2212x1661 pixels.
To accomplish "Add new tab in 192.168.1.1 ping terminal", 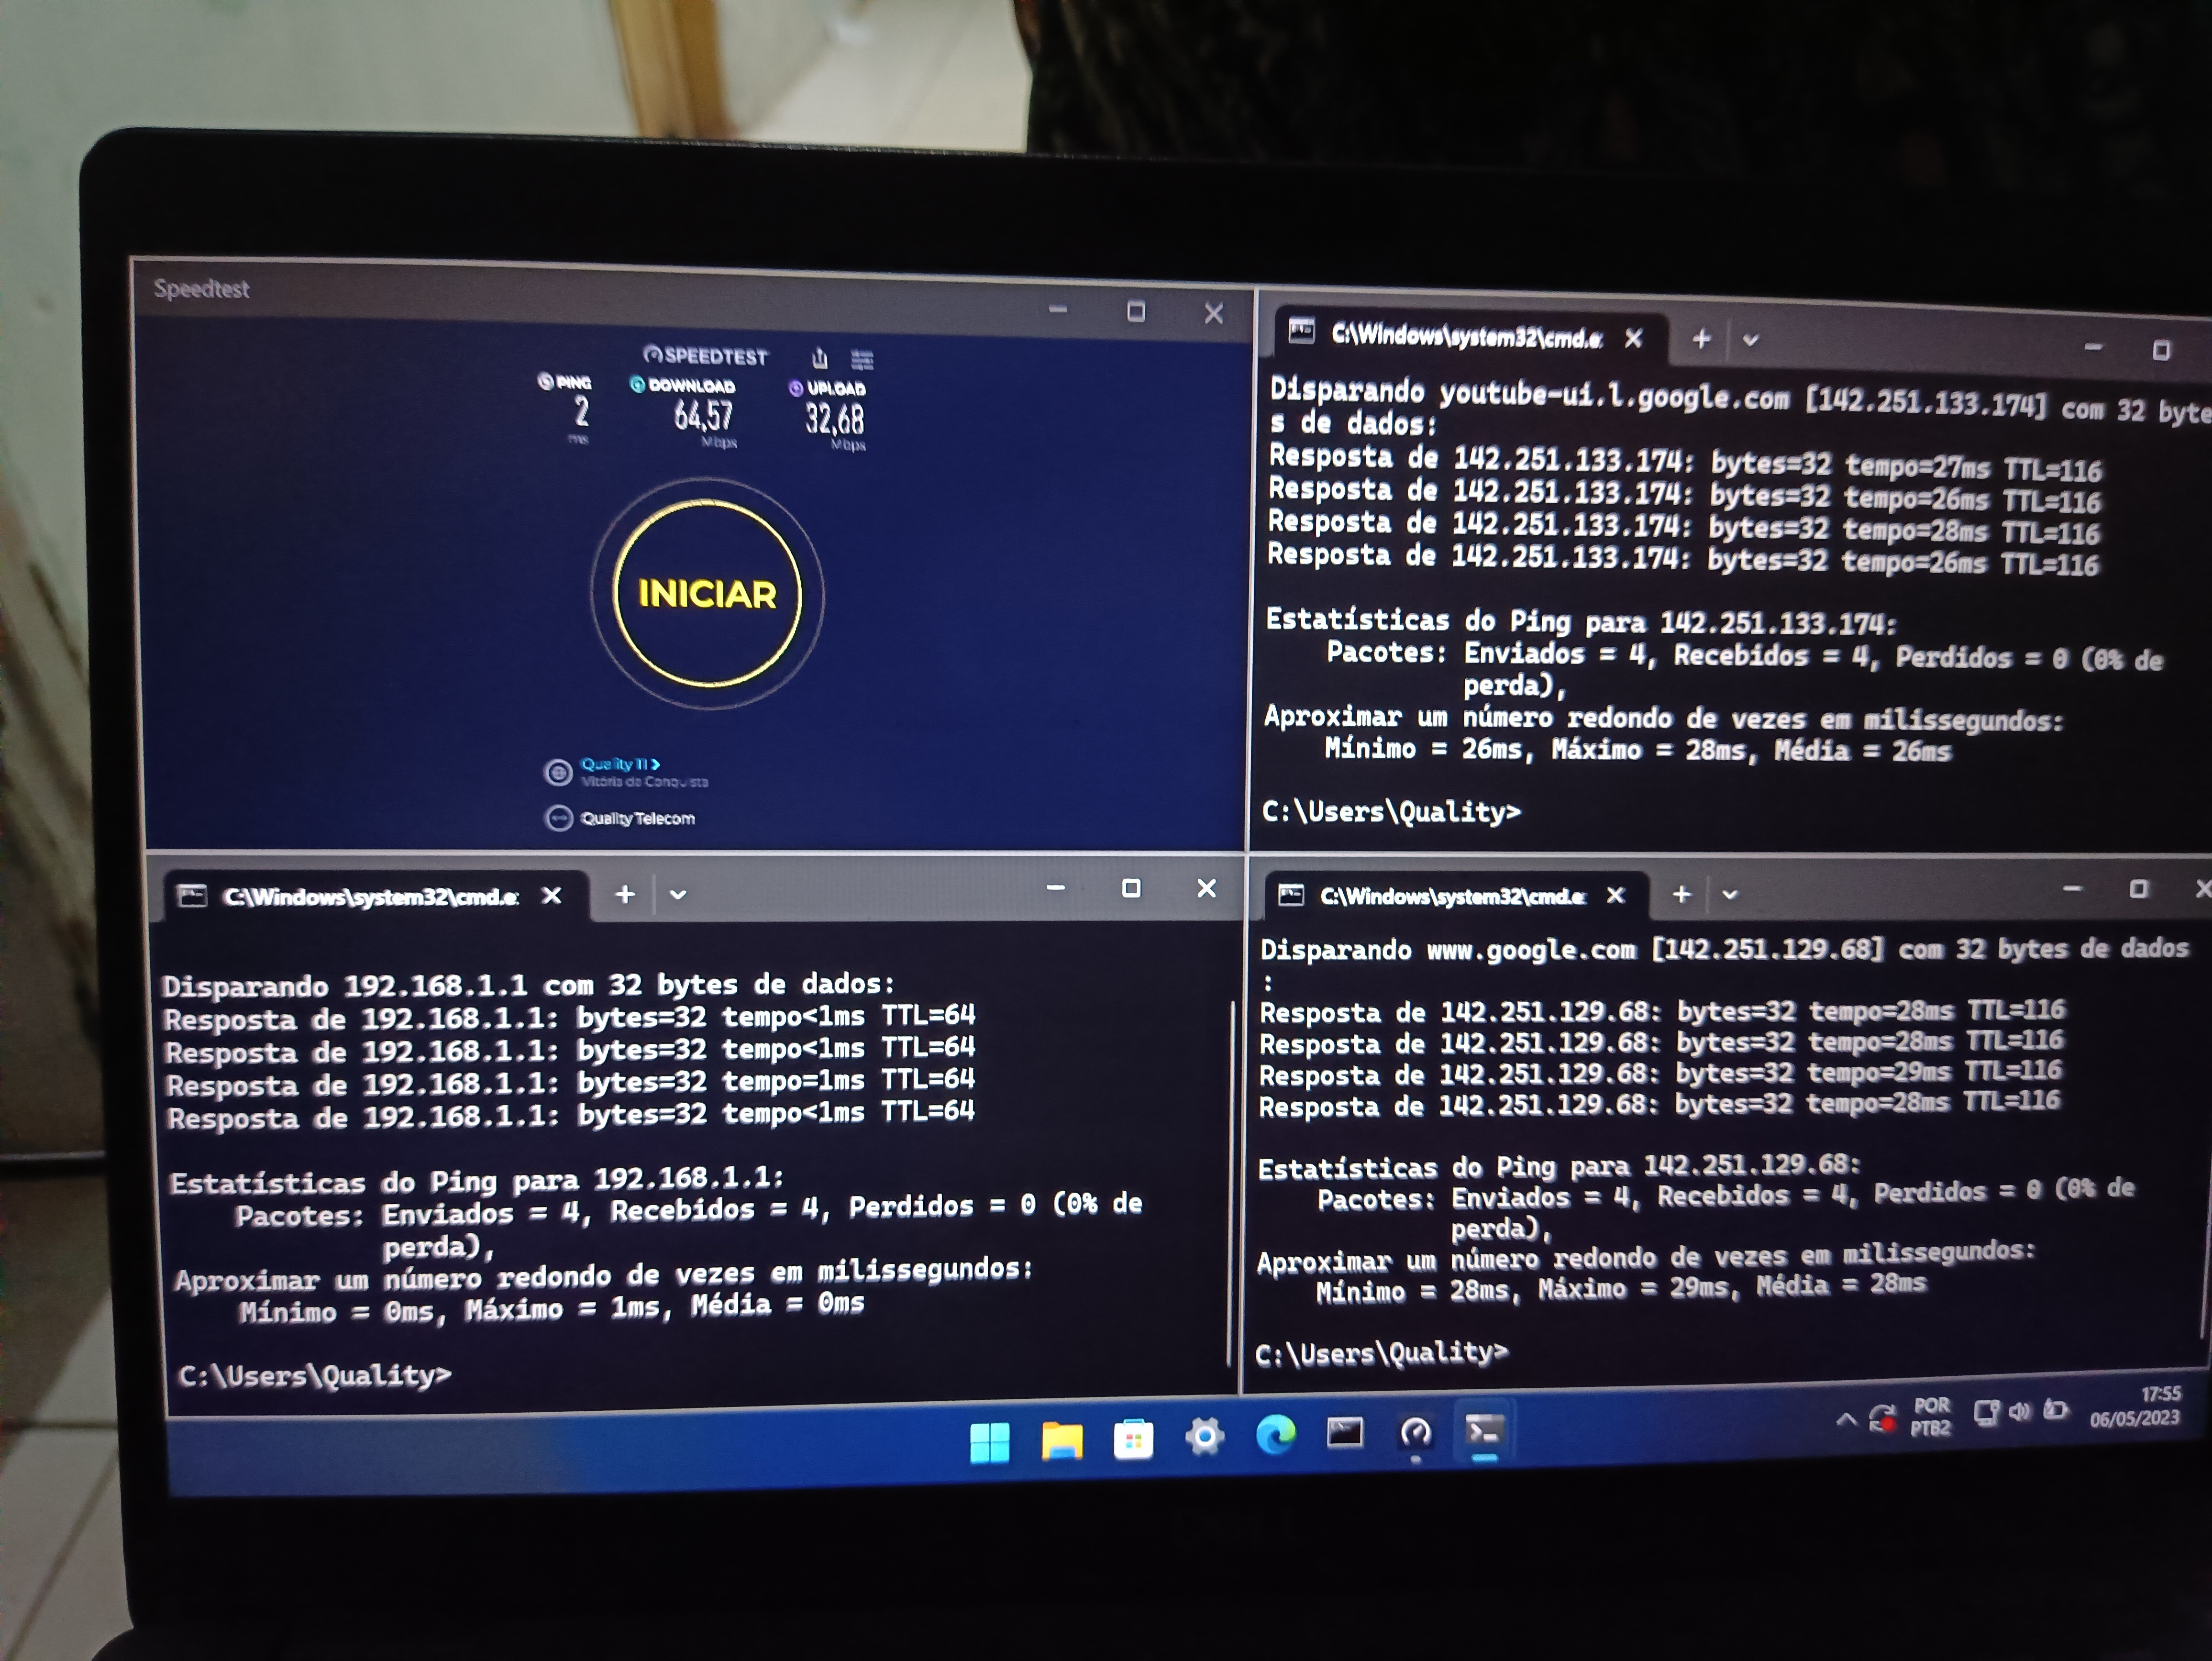I will pyautogui.click(x=625, y=894).
